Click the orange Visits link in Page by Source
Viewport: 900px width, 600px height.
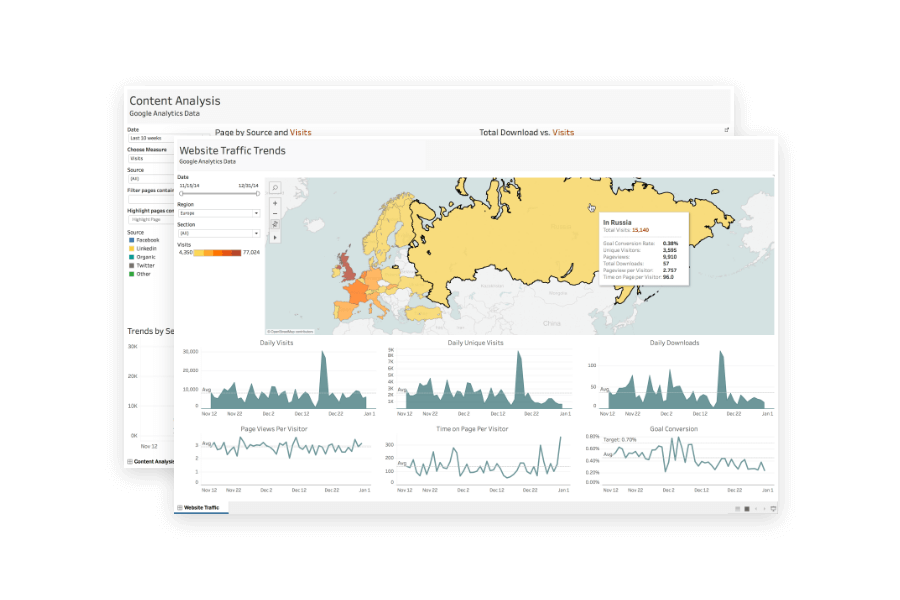pyautogui.click(x=301, y=132)
